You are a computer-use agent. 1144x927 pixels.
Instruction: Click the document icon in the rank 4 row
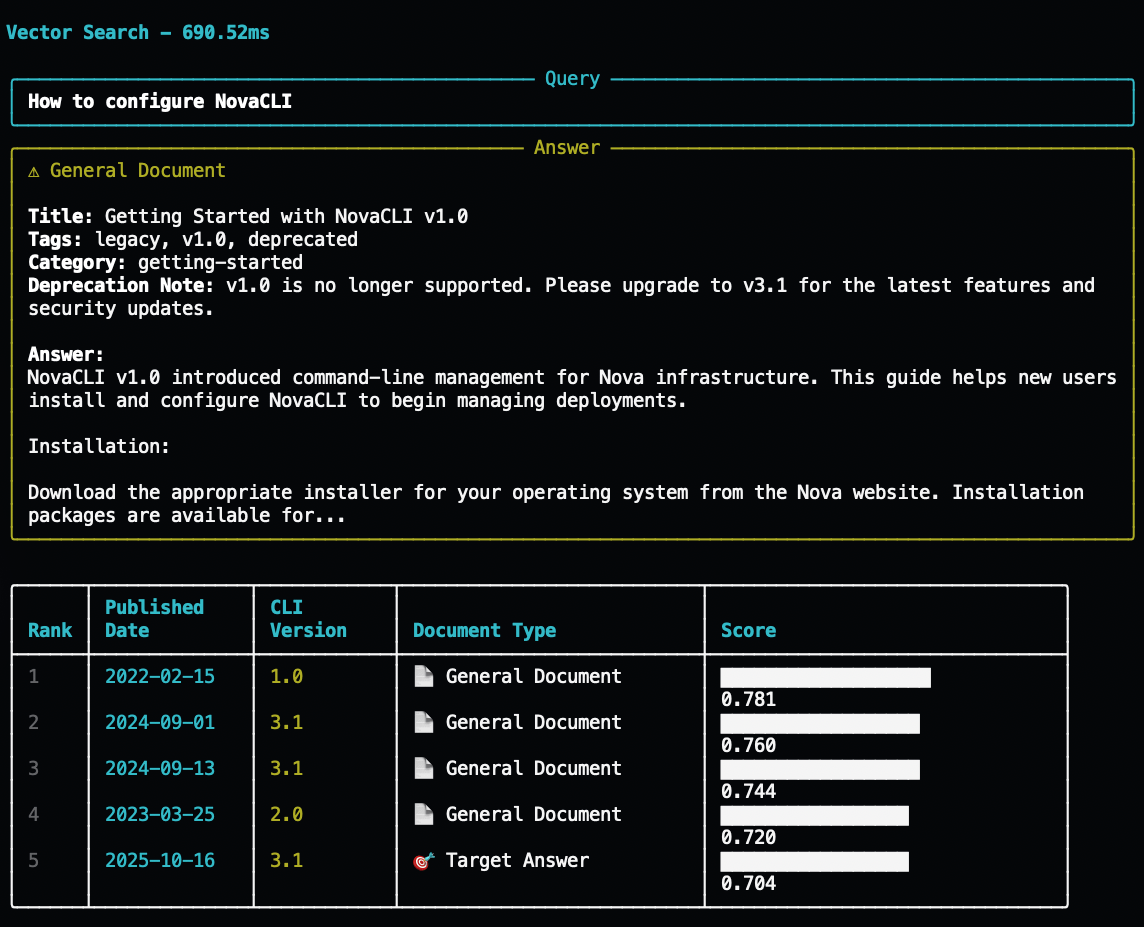[424, 815]
